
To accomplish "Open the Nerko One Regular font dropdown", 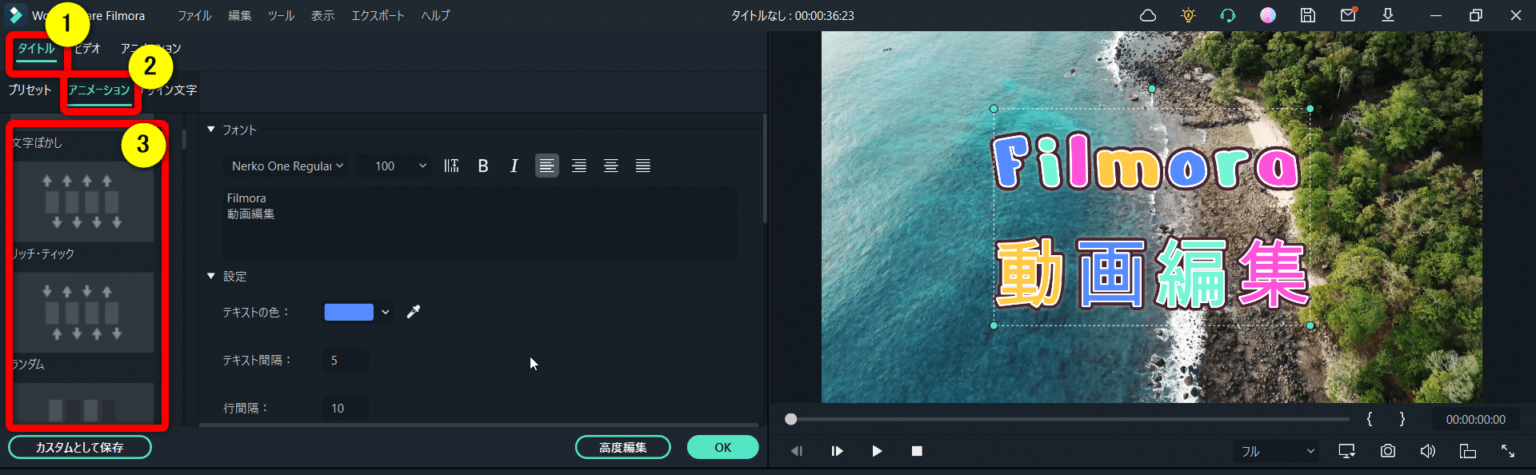I will click(x=286, y=166).
